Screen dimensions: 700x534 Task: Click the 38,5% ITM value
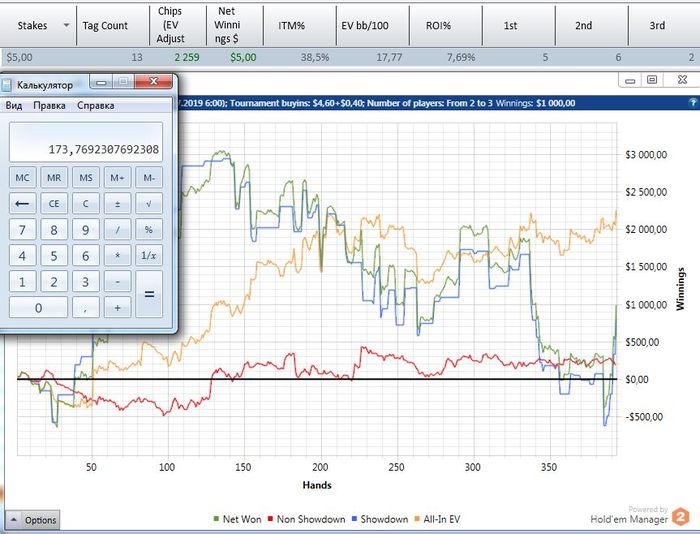pos(315,58)
